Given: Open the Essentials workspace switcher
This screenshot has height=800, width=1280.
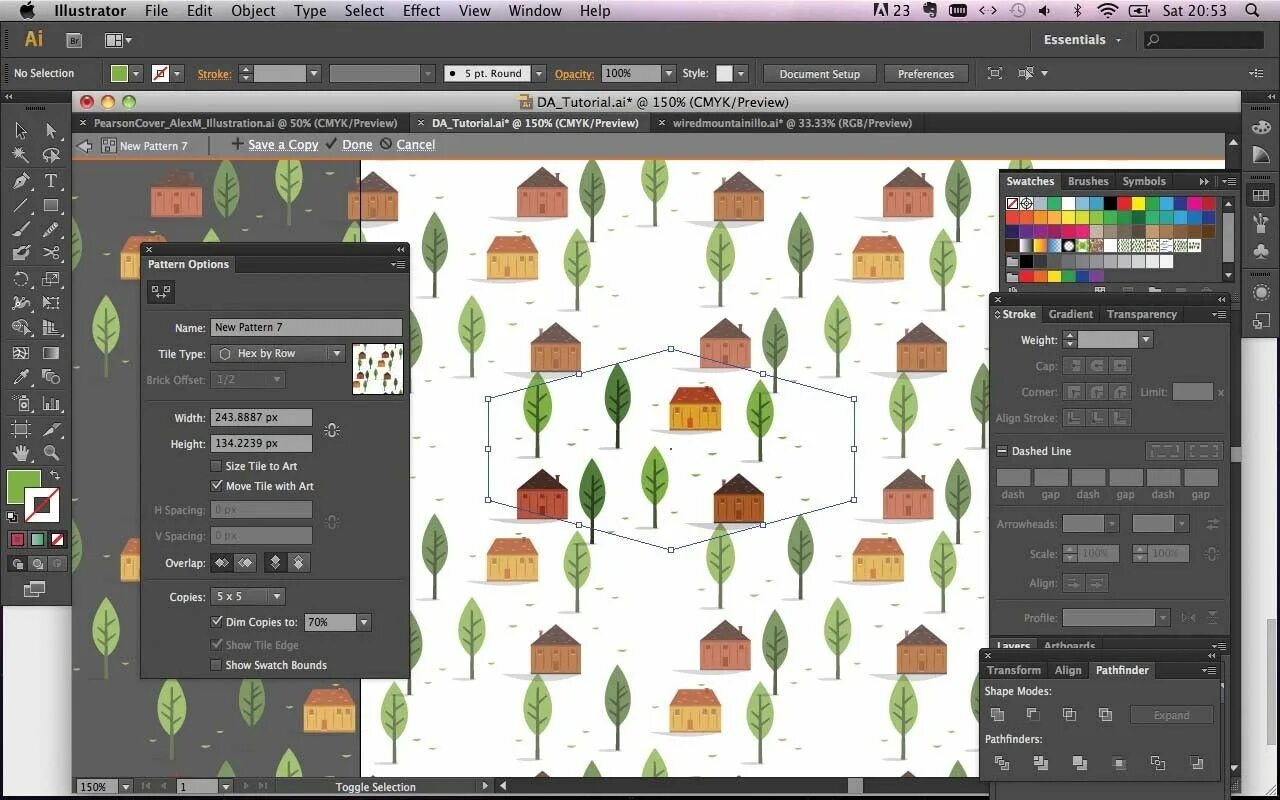Looking at the screenshot, I should pyautogui.click(x=1083, y=40).
